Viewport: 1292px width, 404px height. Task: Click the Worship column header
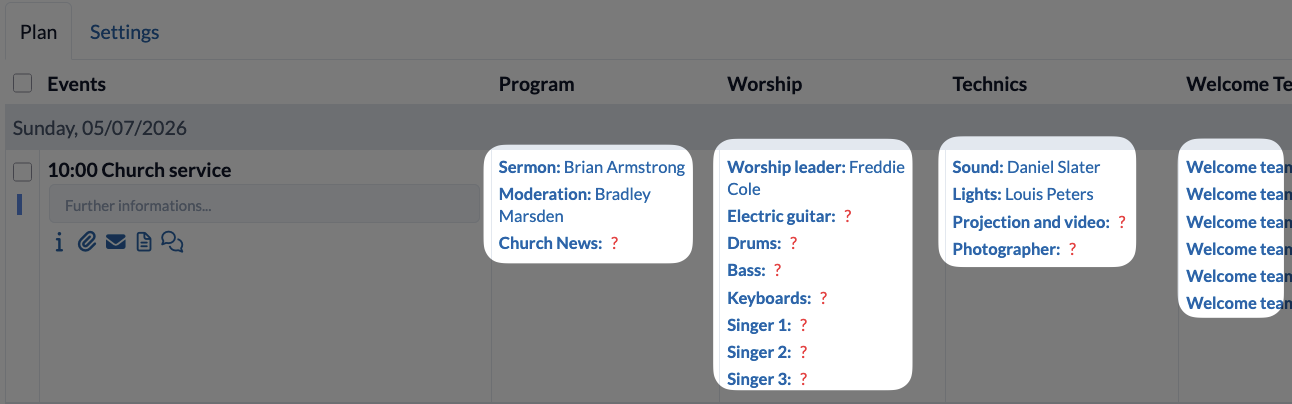(765, 84)
